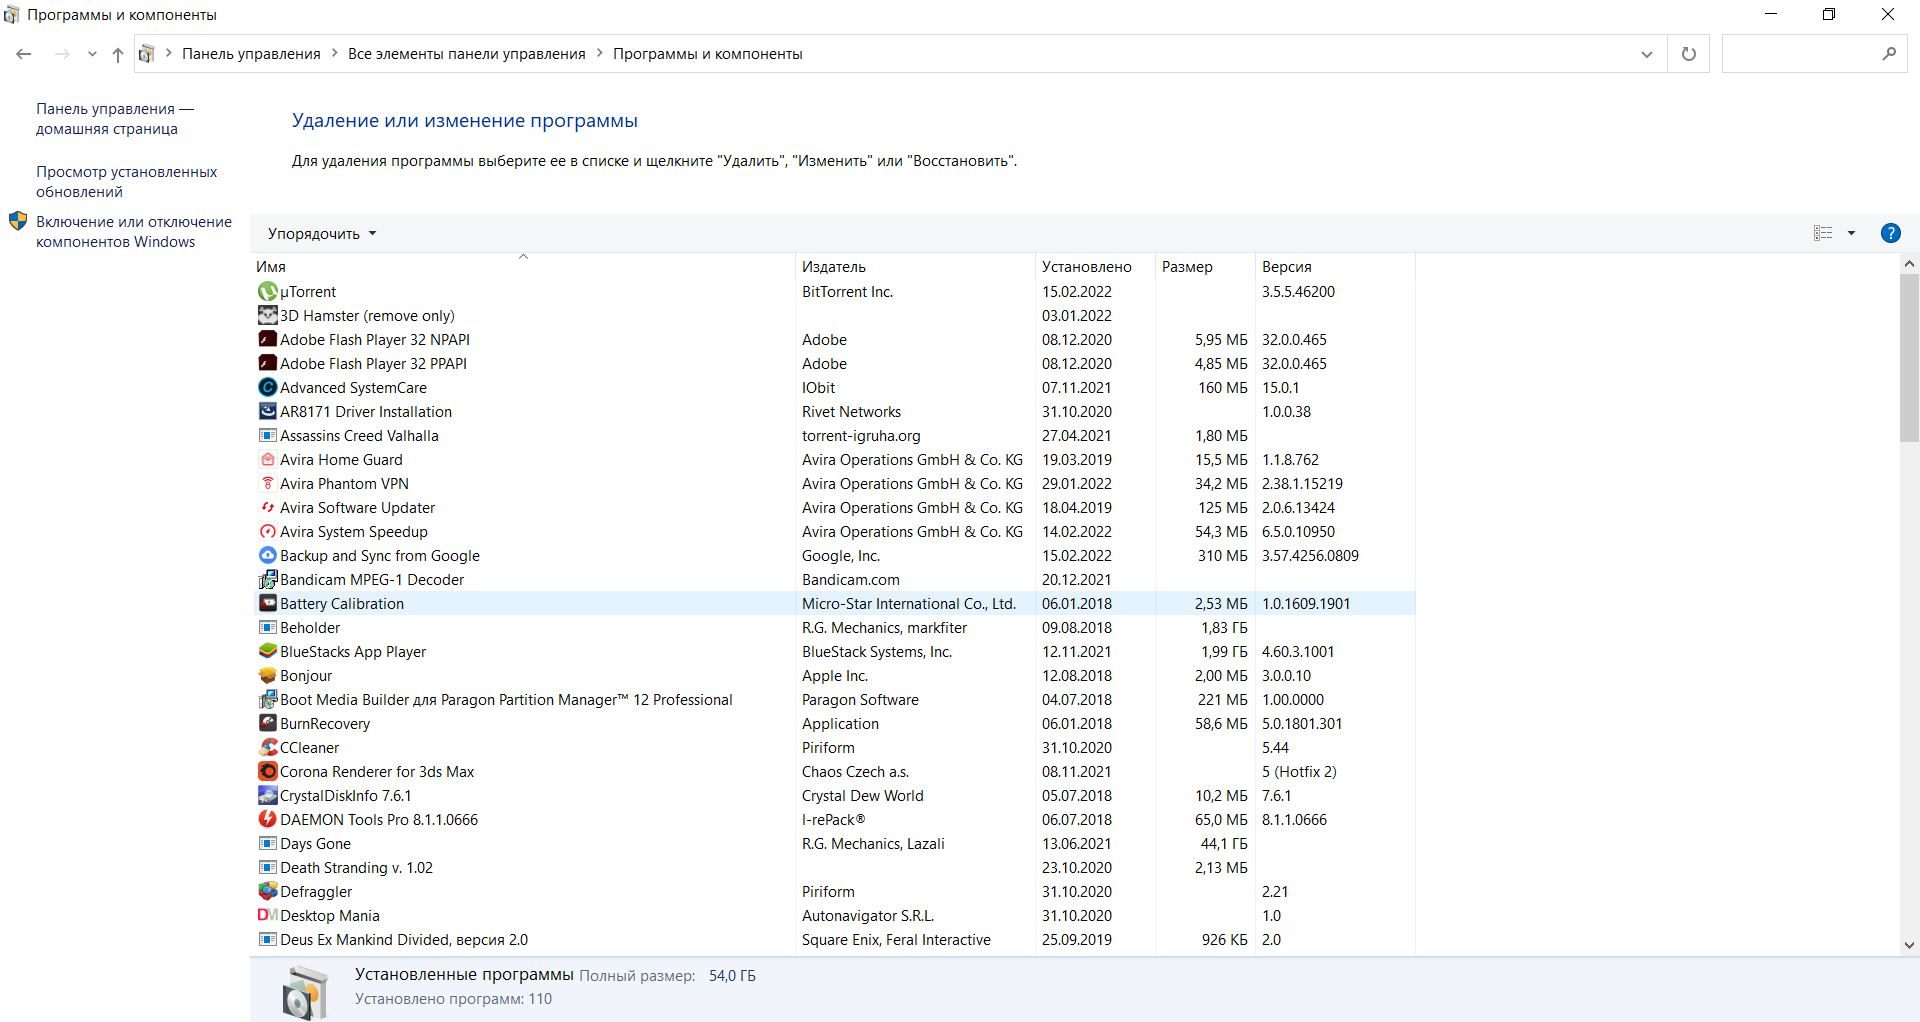Sort list by the Имя column header
1920x1022 pixels.
tap(523, 267)
